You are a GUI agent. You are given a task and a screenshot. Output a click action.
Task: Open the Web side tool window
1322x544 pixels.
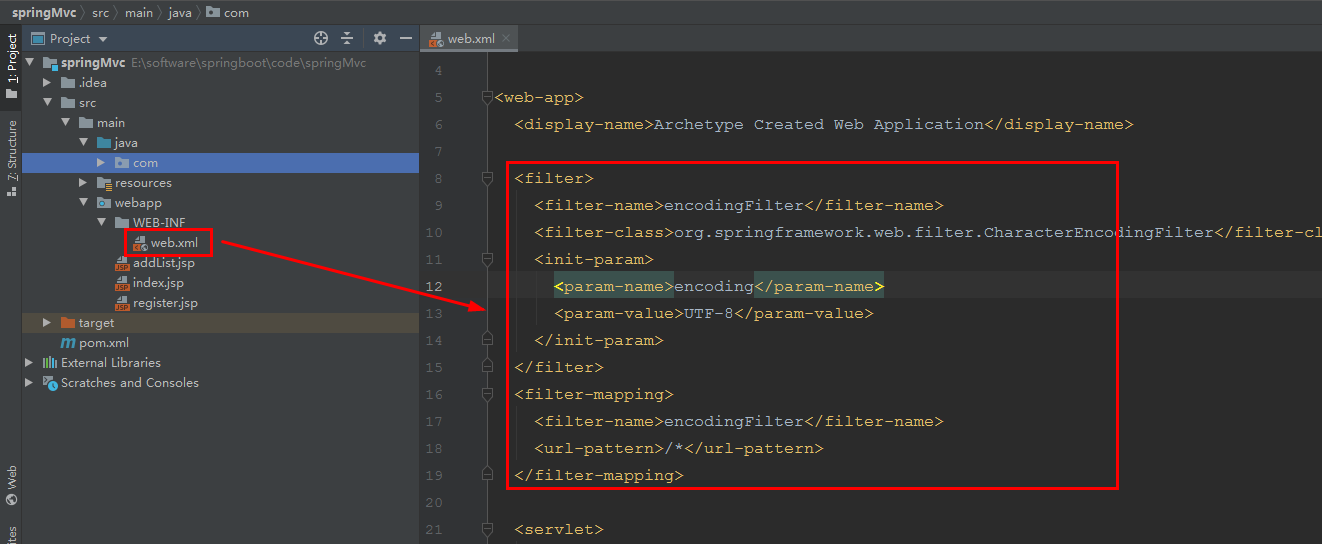coord(11,485)
